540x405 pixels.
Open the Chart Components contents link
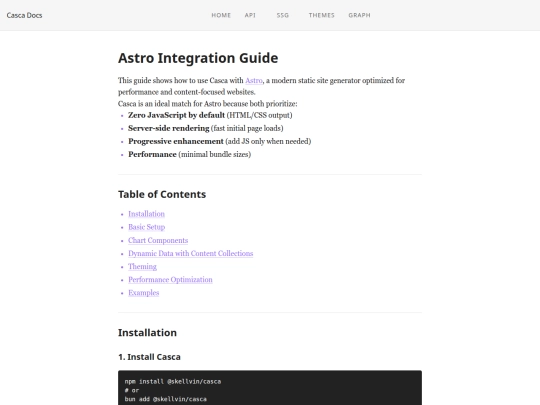click(158, 240)
